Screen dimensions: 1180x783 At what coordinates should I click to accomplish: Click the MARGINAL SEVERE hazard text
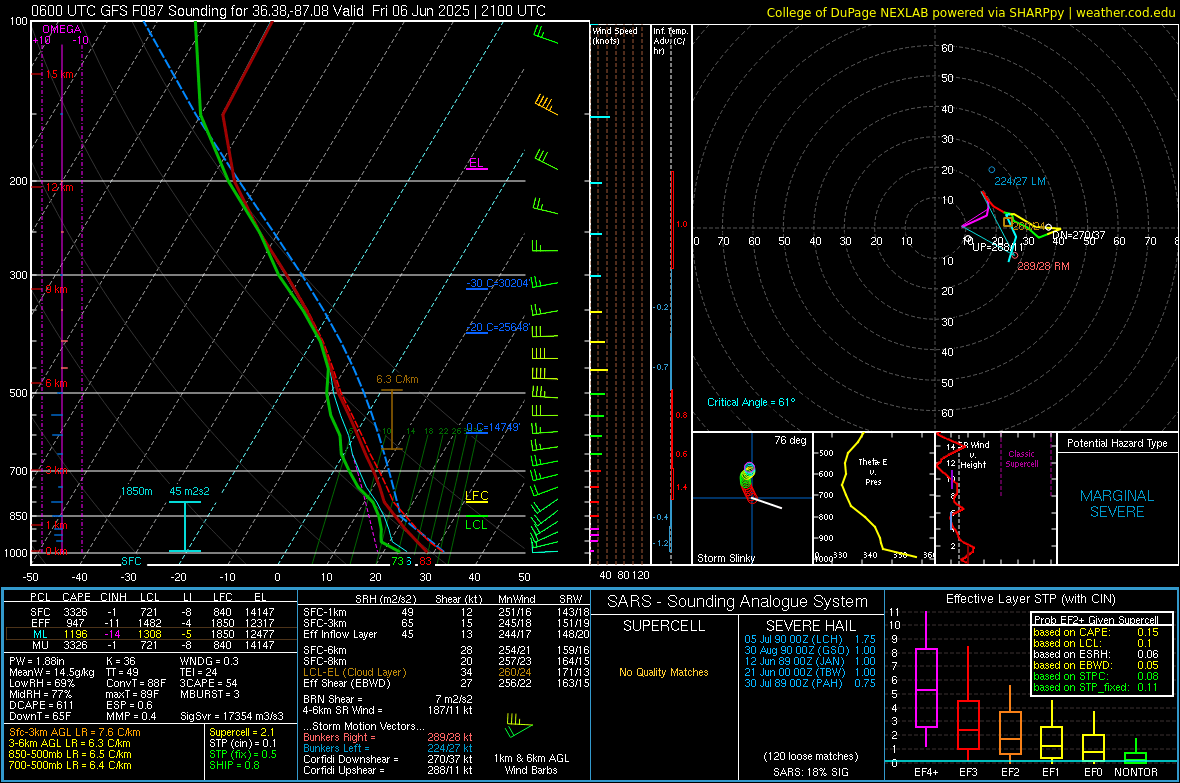click(x=1117, y=504)
